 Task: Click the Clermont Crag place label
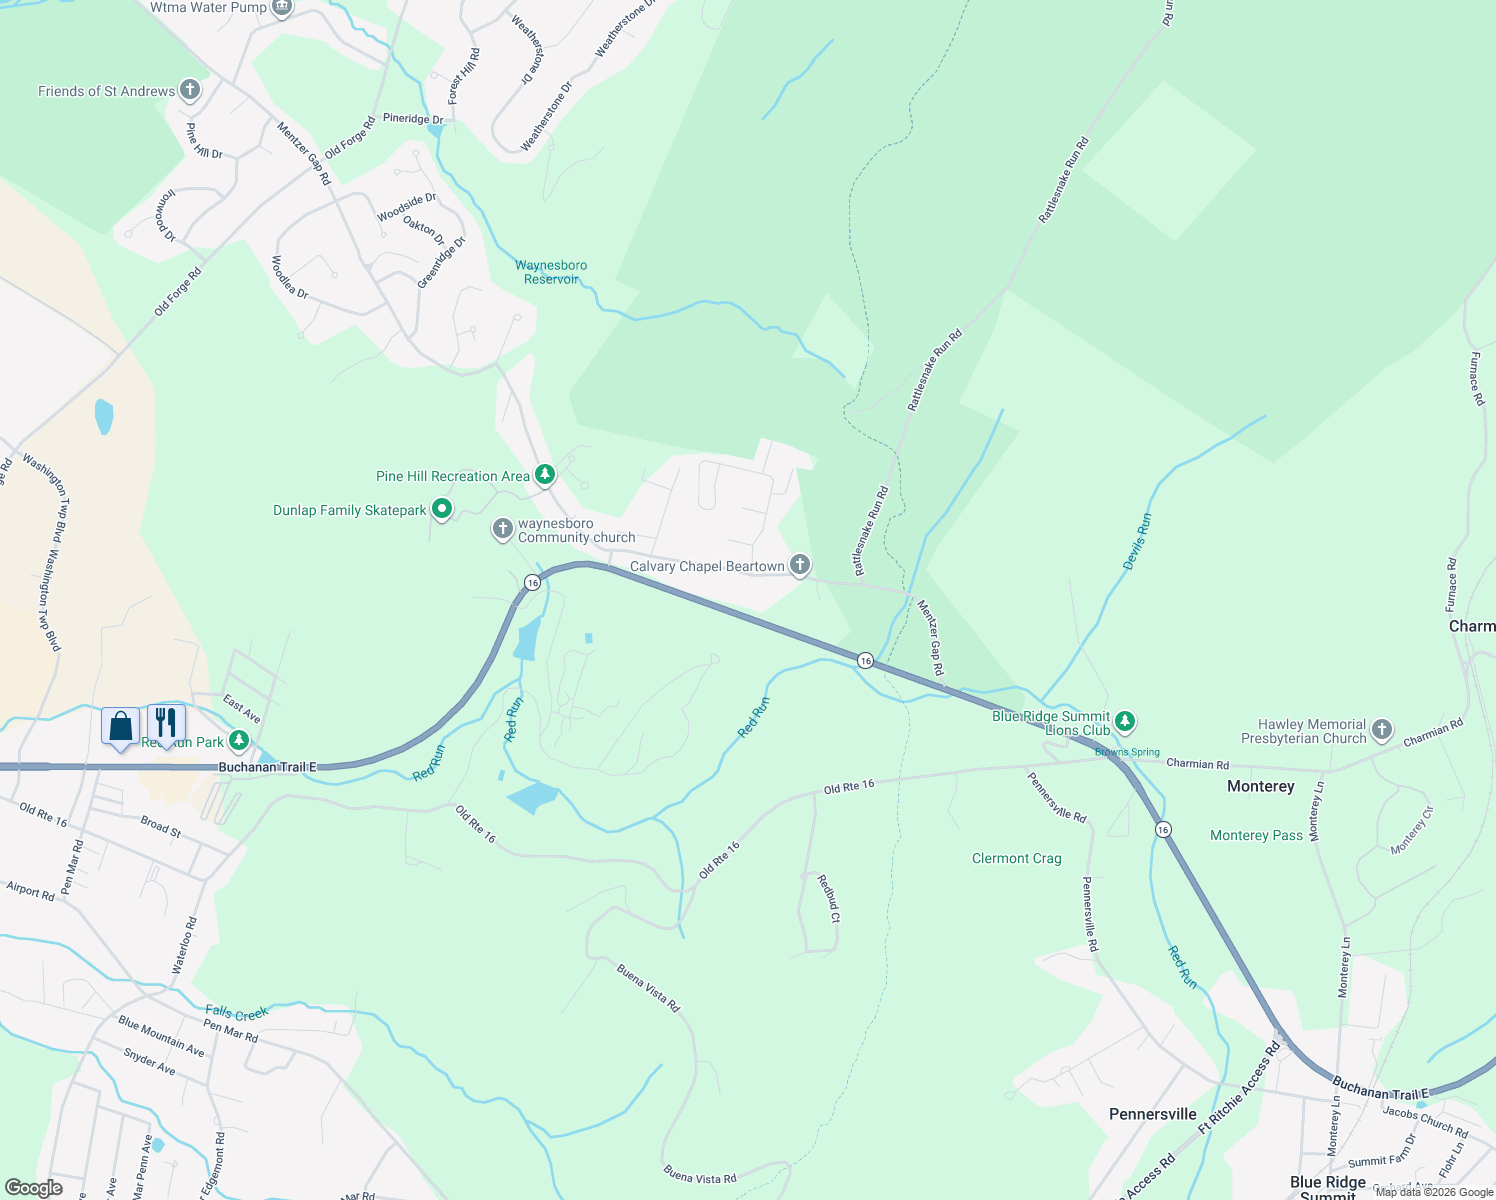(x=1017, y=858)
